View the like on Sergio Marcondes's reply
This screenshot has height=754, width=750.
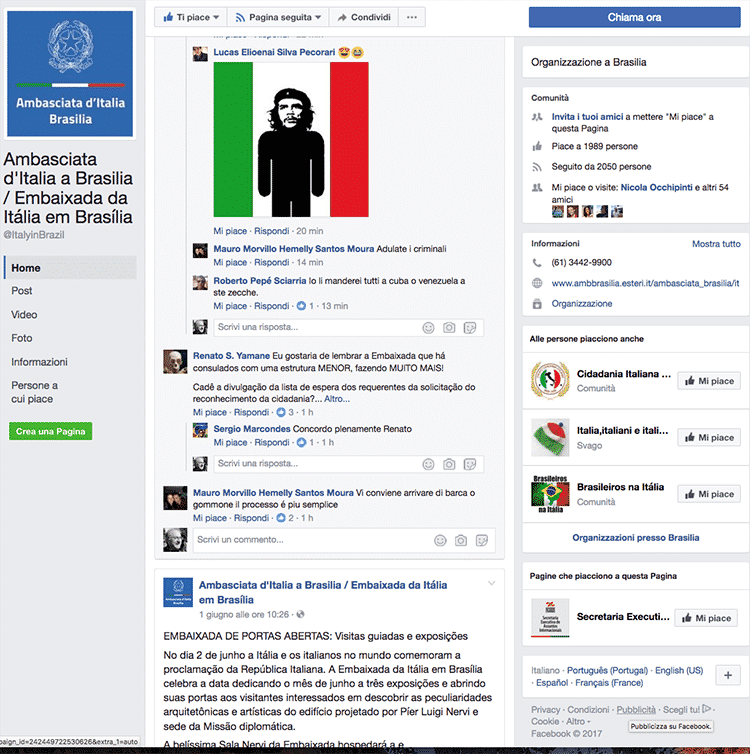click(305, 442)
